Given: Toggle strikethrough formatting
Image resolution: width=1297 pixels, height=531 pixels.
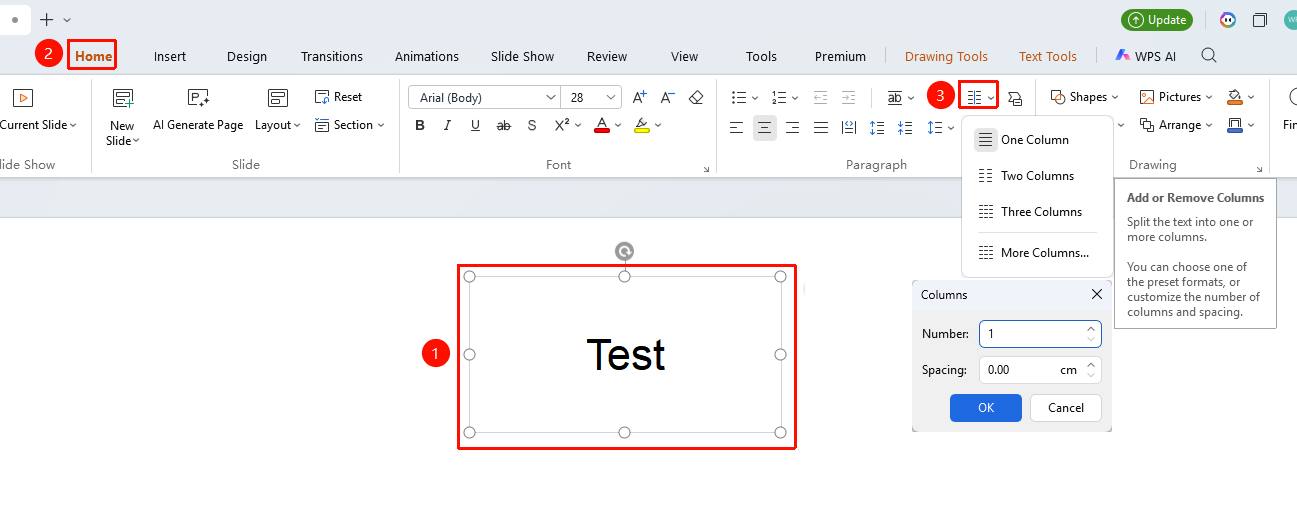Looking at the screenshot, I should [x=504, y=126].
